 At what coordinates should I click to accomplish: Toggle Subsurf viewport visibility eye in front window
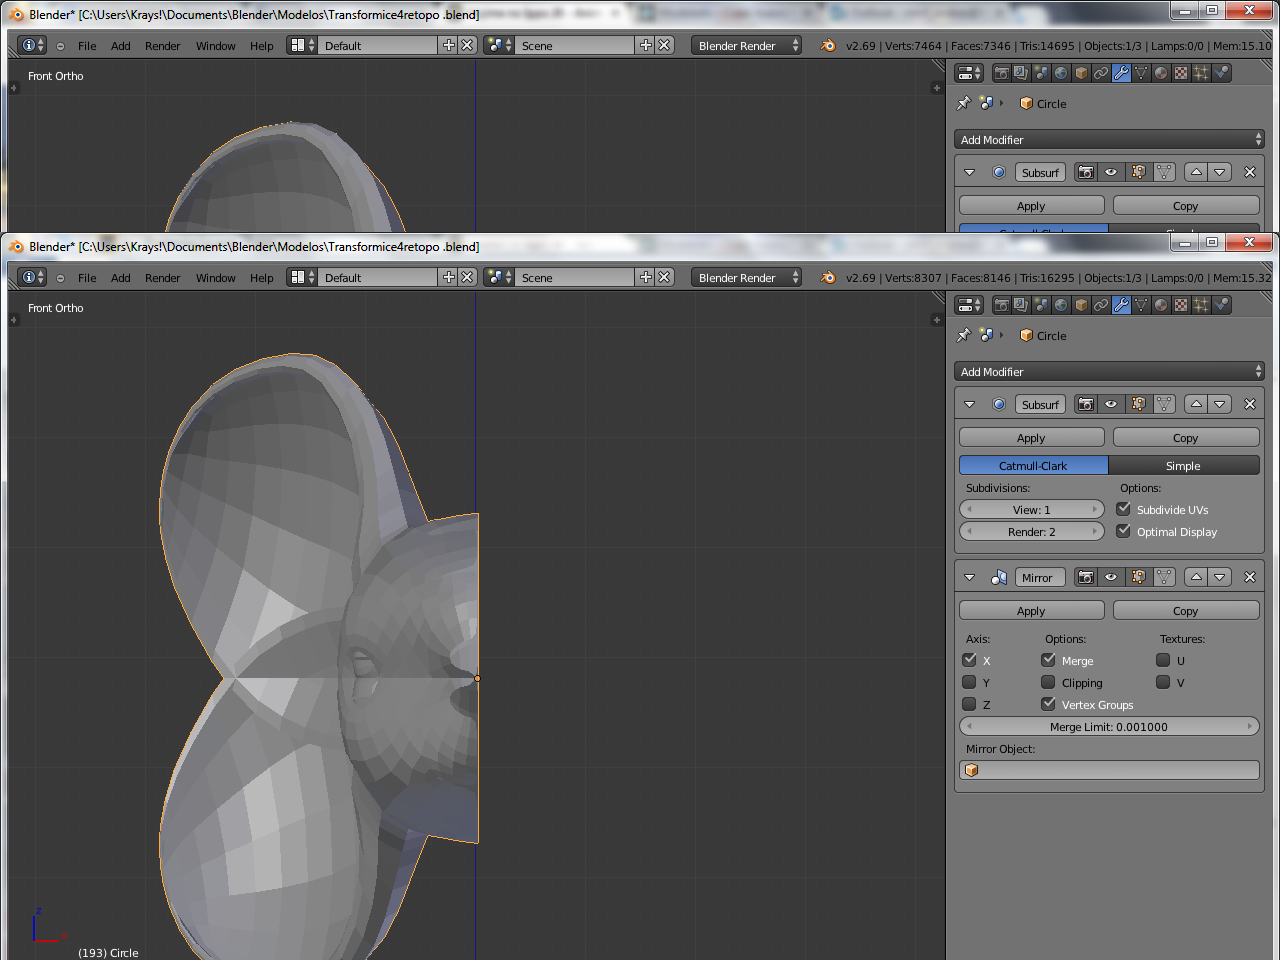[x=1111, y=404]
